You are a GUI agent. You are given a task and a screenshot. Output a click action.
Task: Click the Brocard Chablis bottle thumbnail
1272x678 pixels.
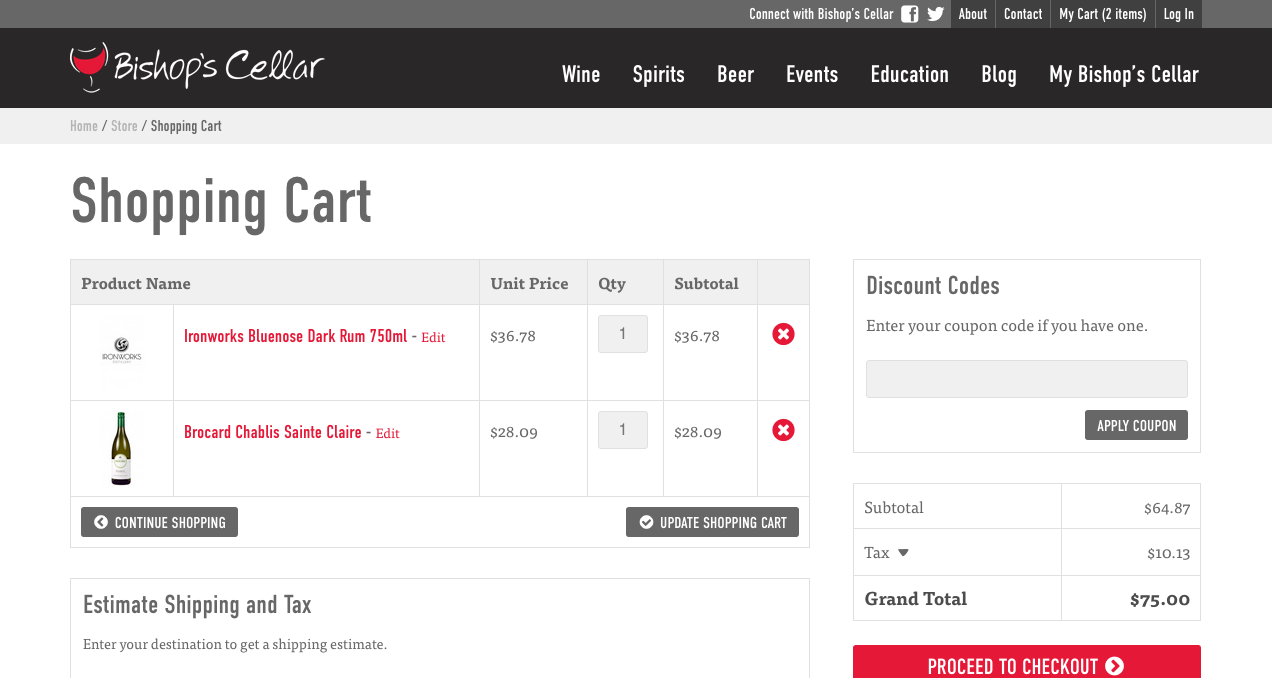122,448
